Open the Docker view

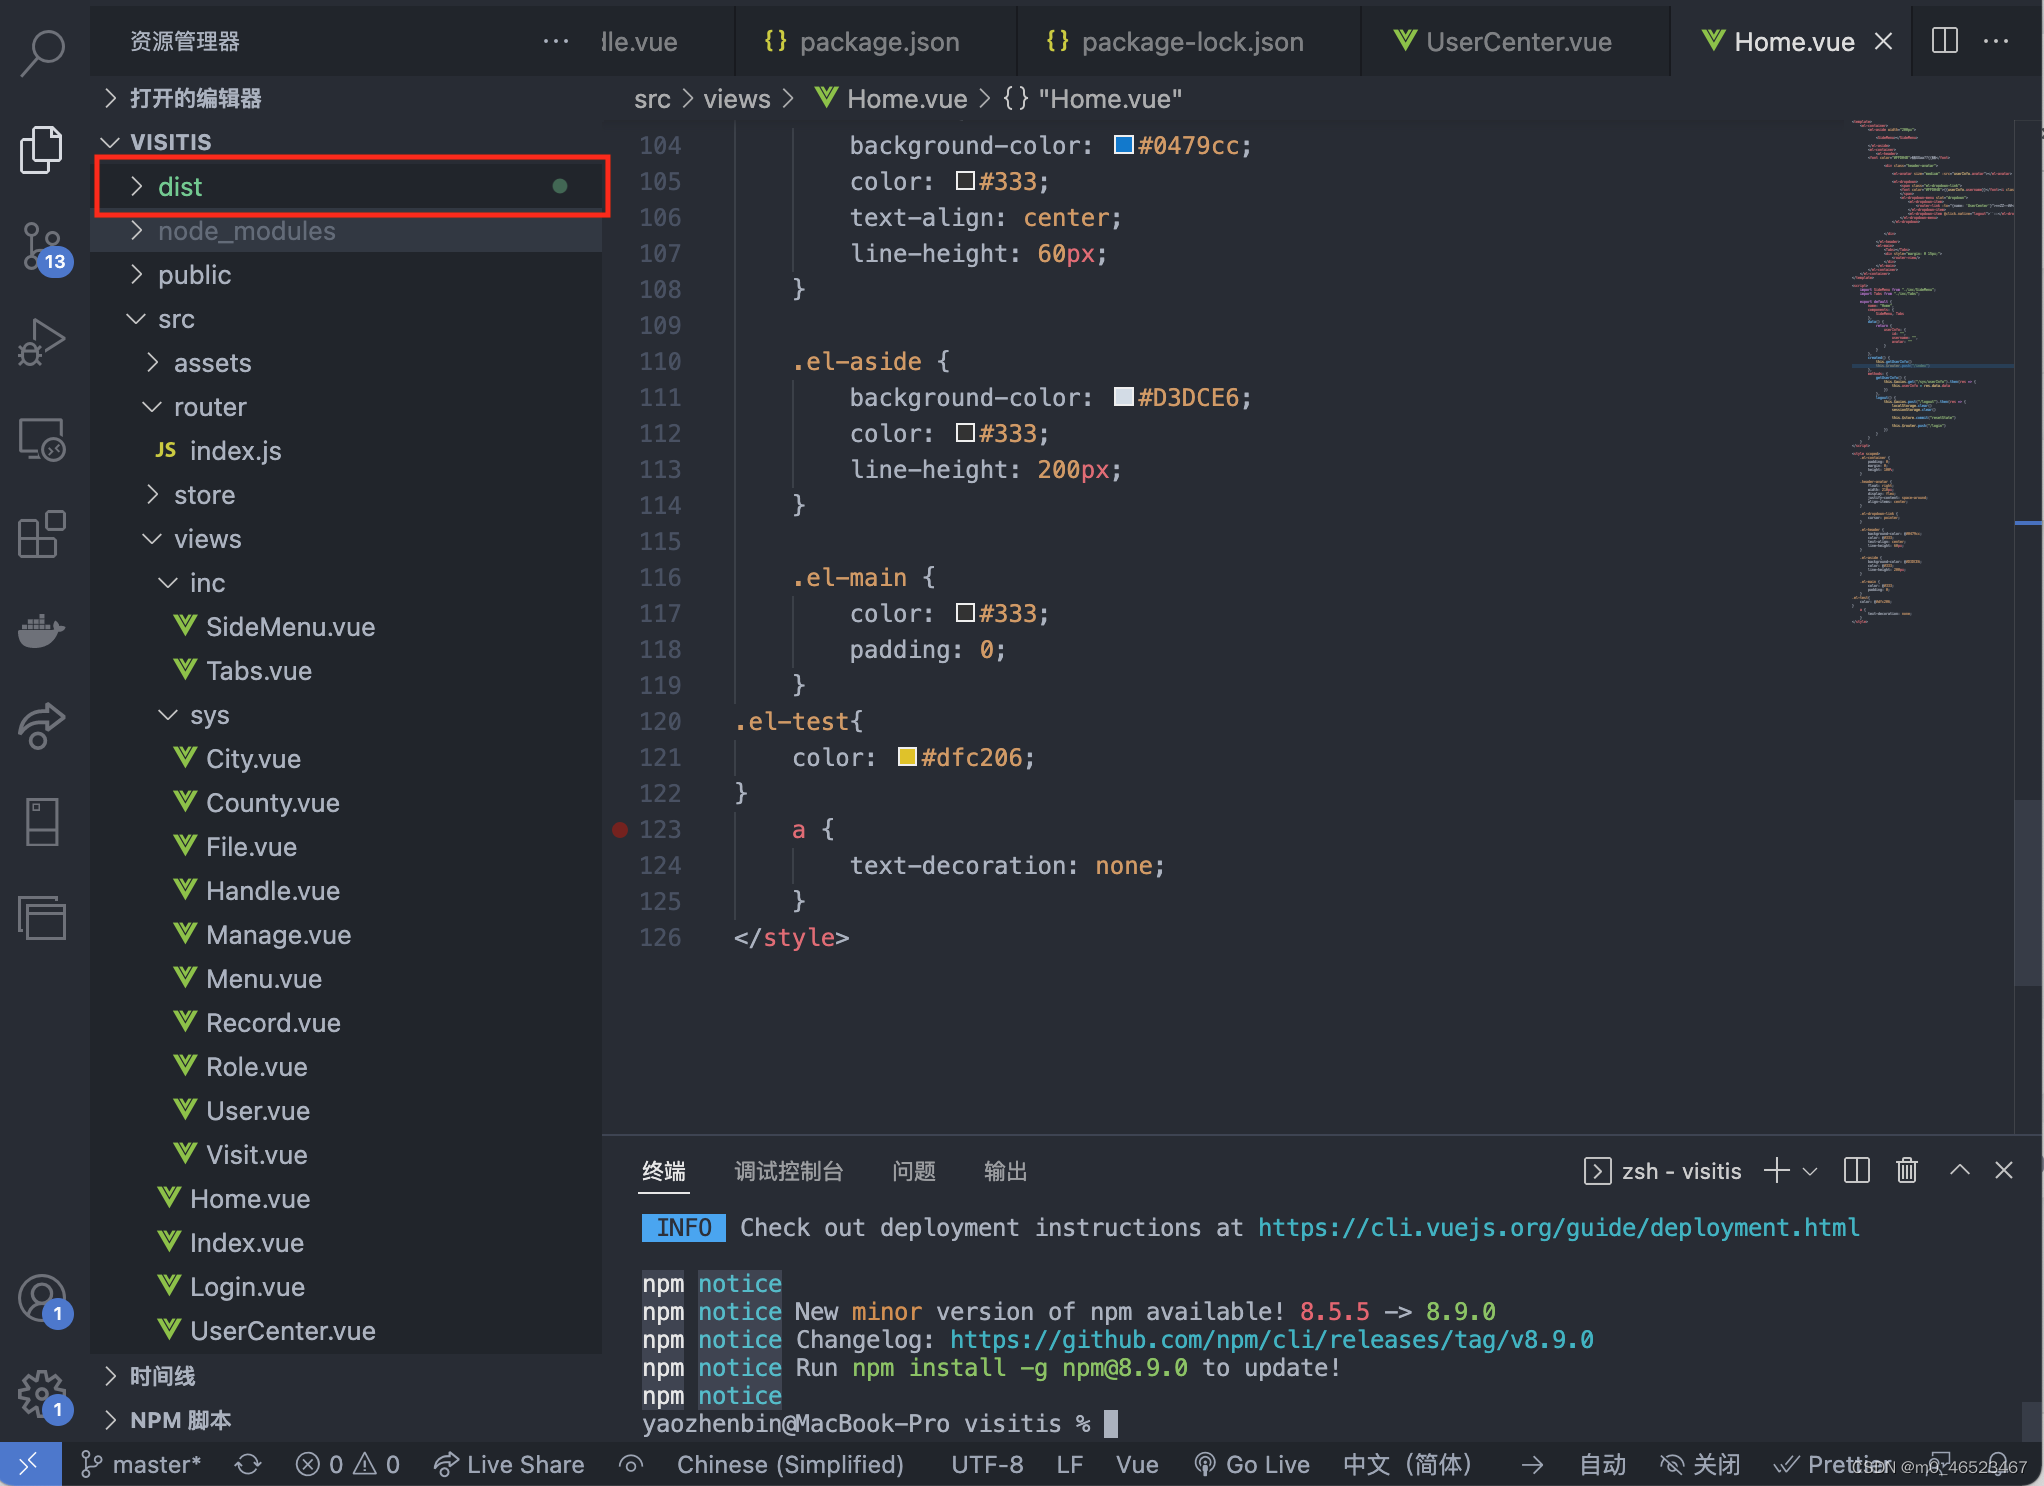42,630
